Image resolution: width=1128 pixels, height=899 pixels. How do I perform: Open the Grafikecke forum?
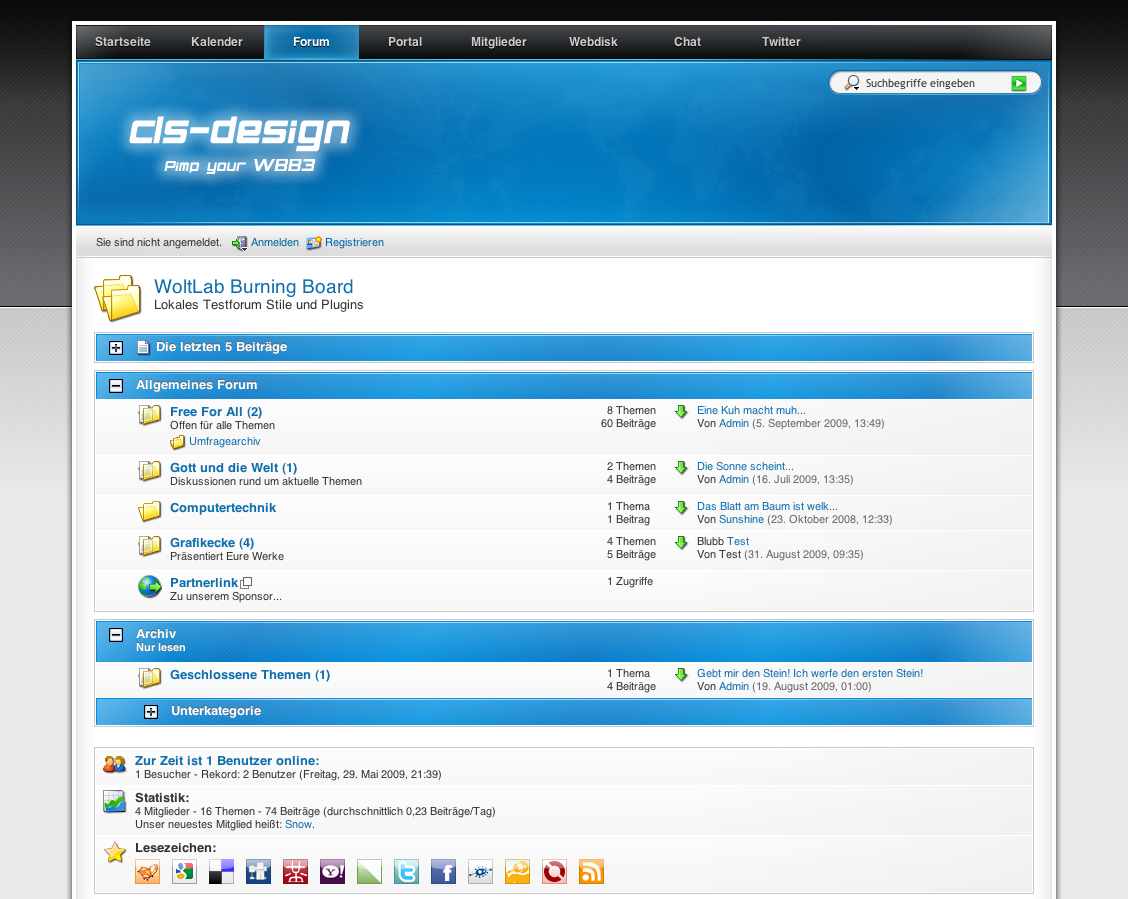click(x=211, y=543)
